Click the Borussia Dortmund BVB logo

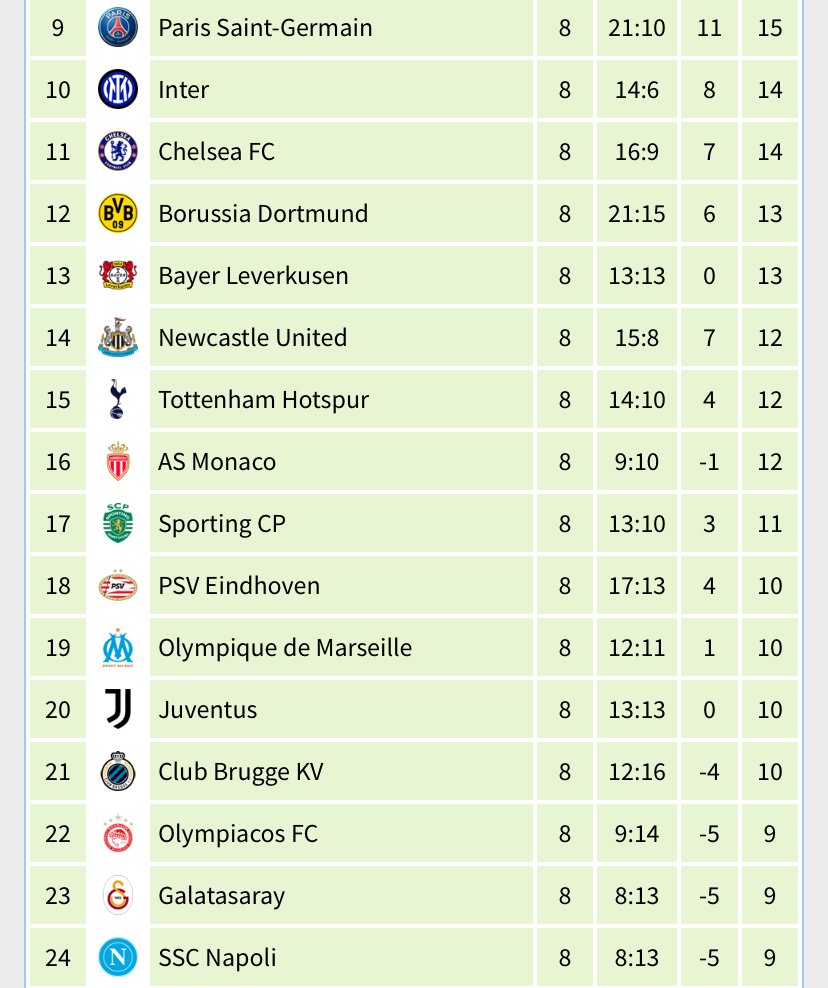click(x=118, y=214)
